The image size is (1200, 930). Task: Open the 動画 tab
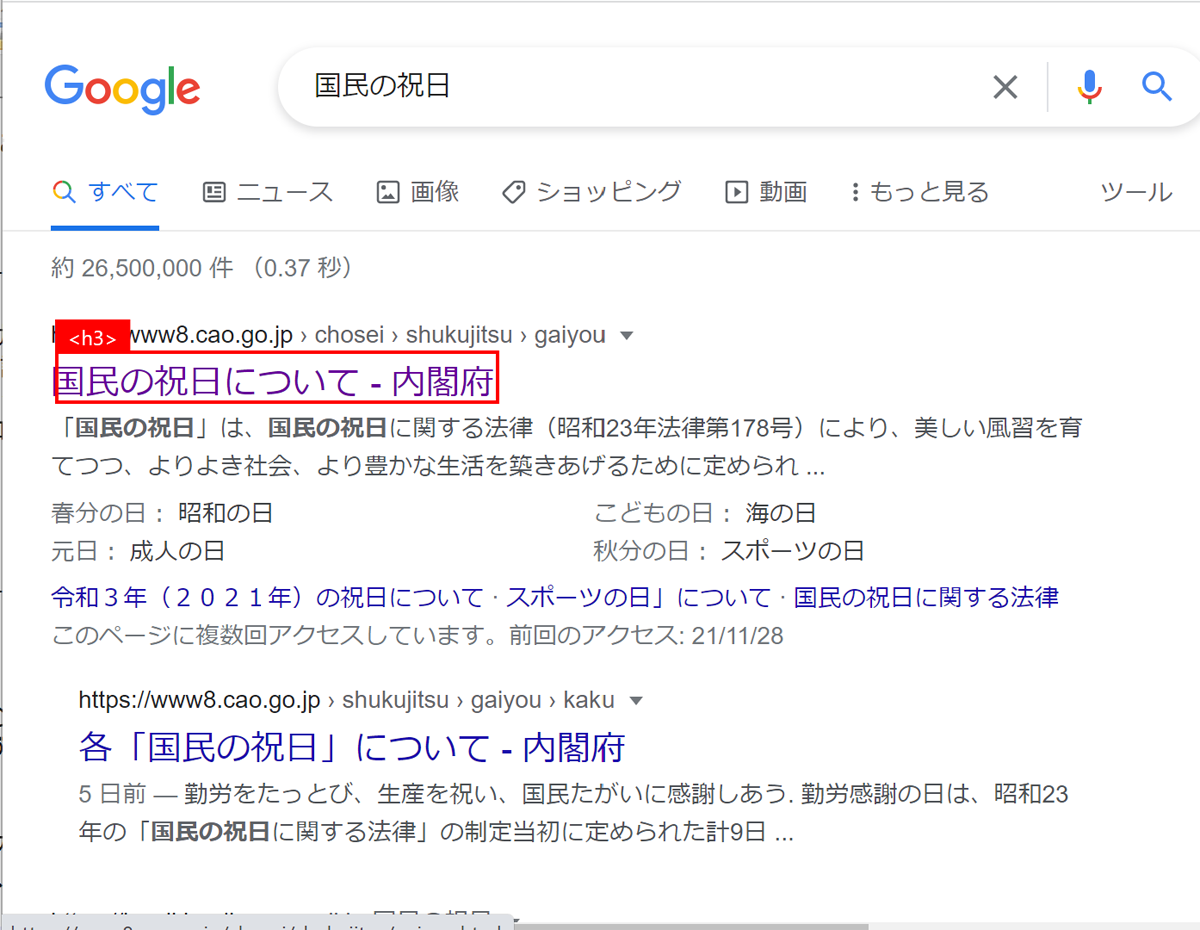pos(766,192)
